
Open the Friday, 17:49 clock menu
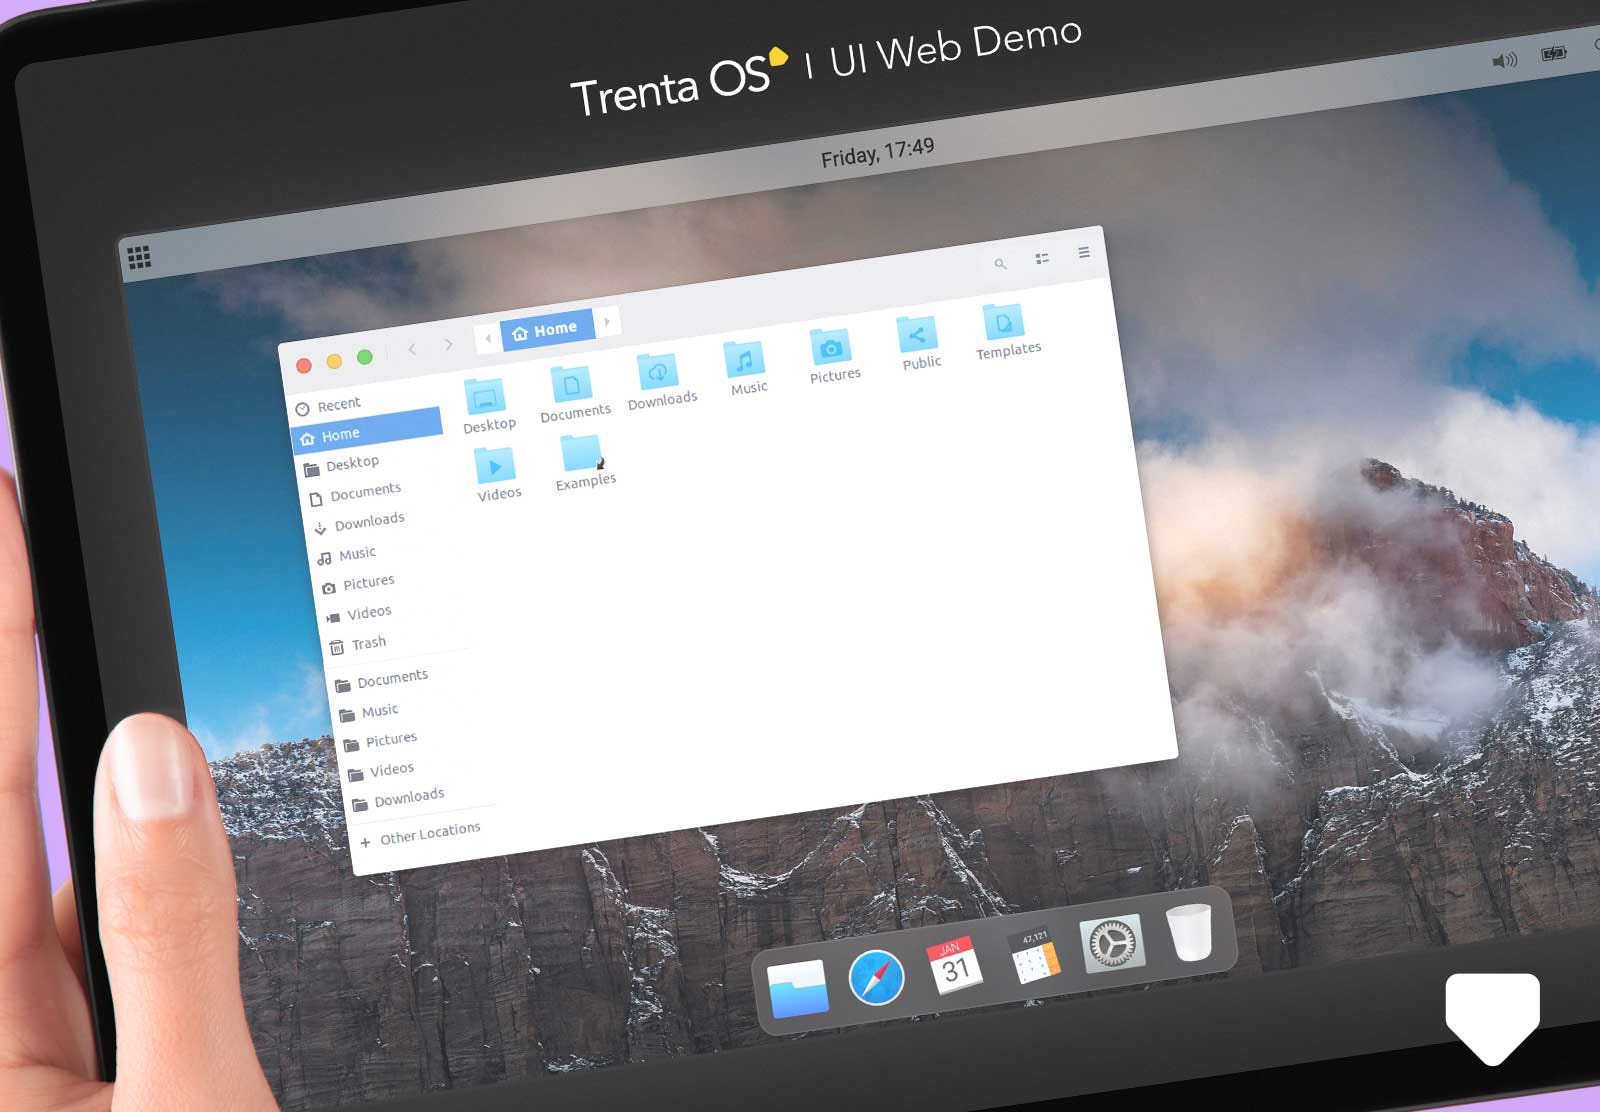(x=878, y=153)
